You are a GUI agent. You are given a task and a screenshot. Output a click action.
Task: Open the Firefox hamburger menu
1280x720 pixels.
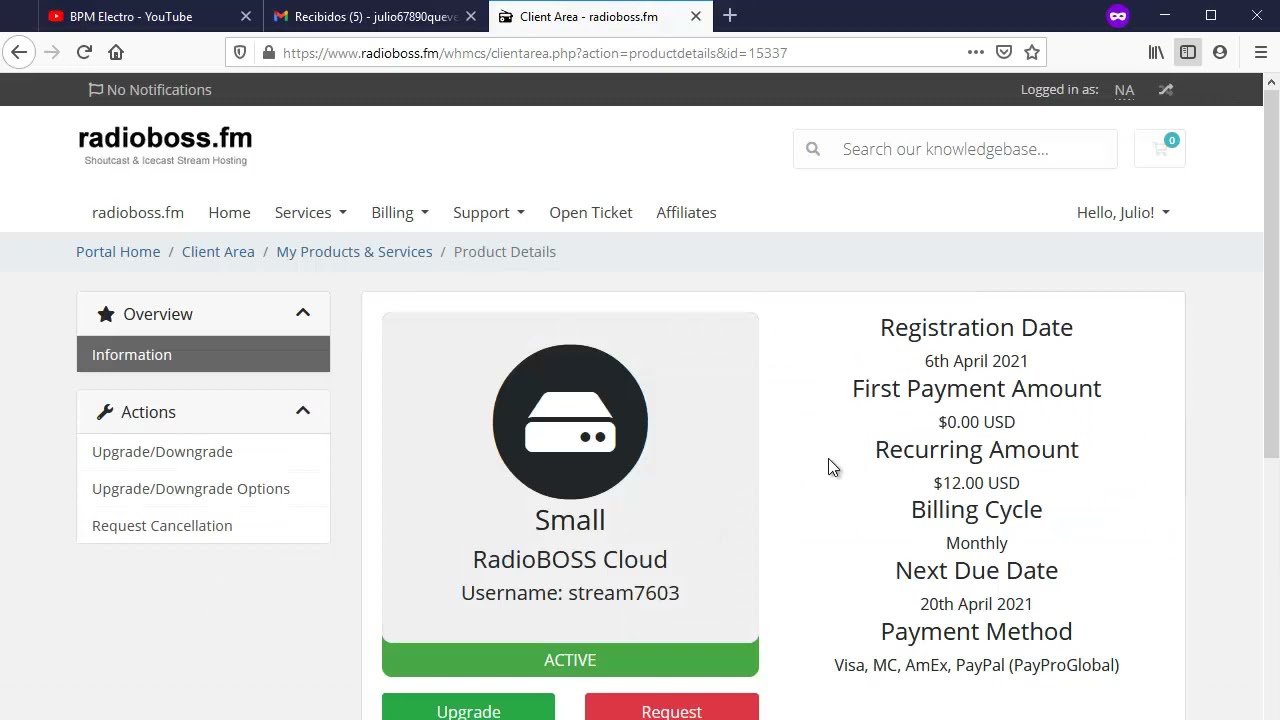click(x=1260, y=52)
